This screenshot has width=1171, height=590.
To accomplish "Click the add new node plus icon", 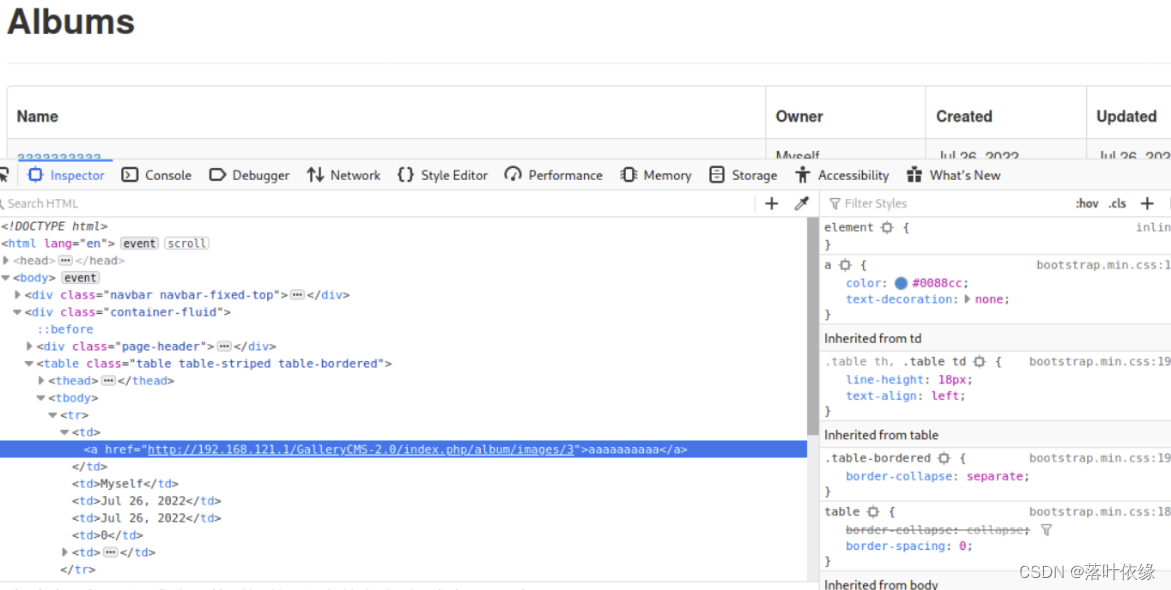I will pyautogui.click(x=771, y=203).
